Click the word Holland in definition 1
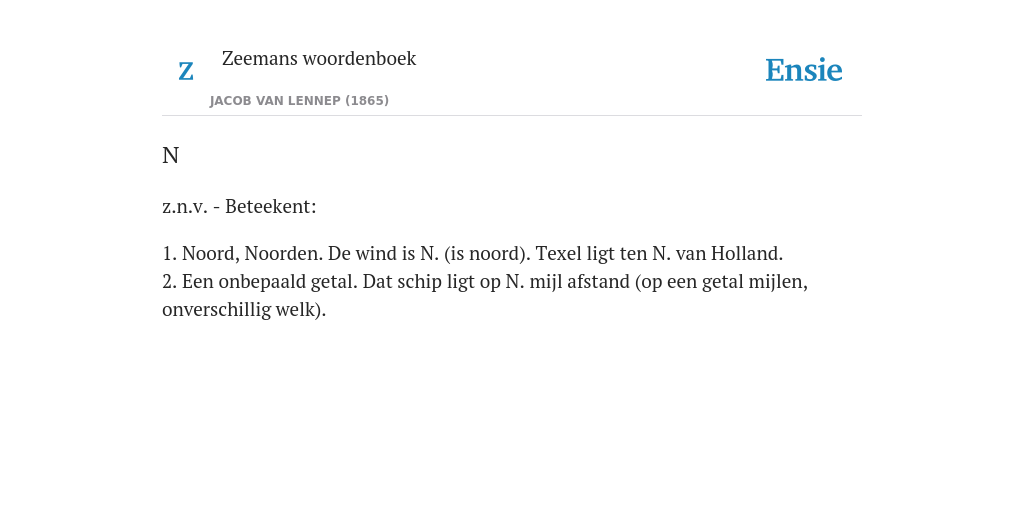This screenshot has width=1024, height=512. coord(746,253)
